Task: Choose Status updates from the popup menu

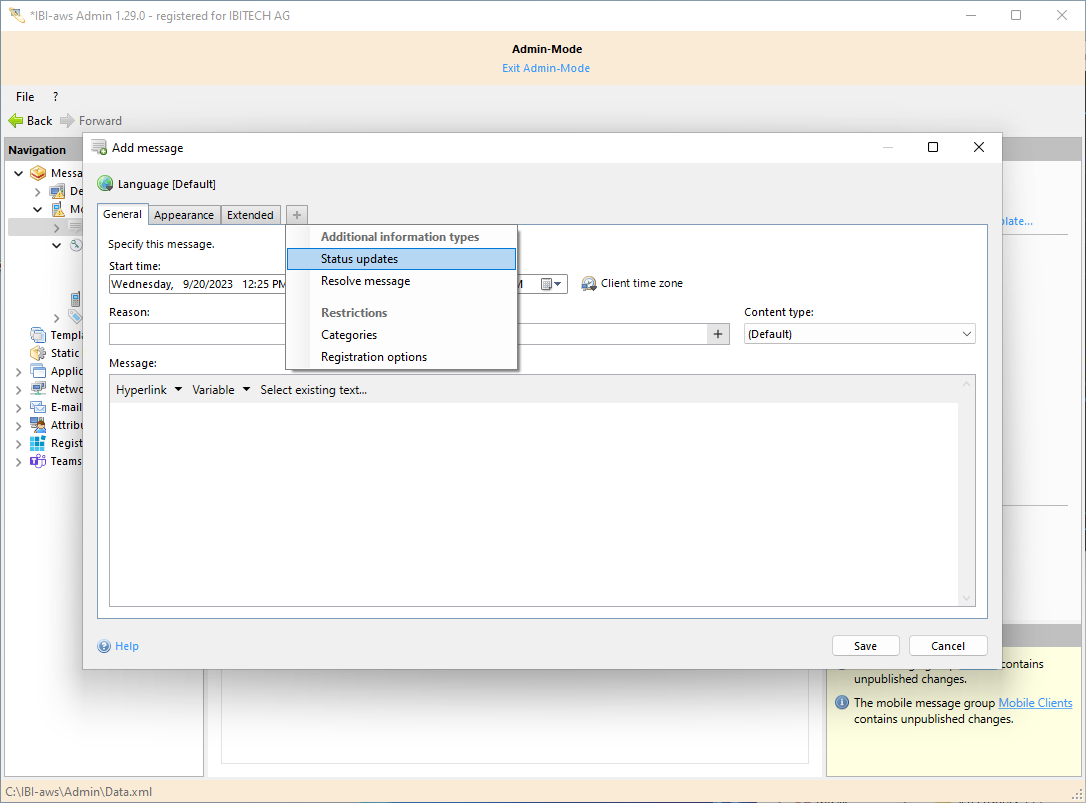Action: pos(359,259)
